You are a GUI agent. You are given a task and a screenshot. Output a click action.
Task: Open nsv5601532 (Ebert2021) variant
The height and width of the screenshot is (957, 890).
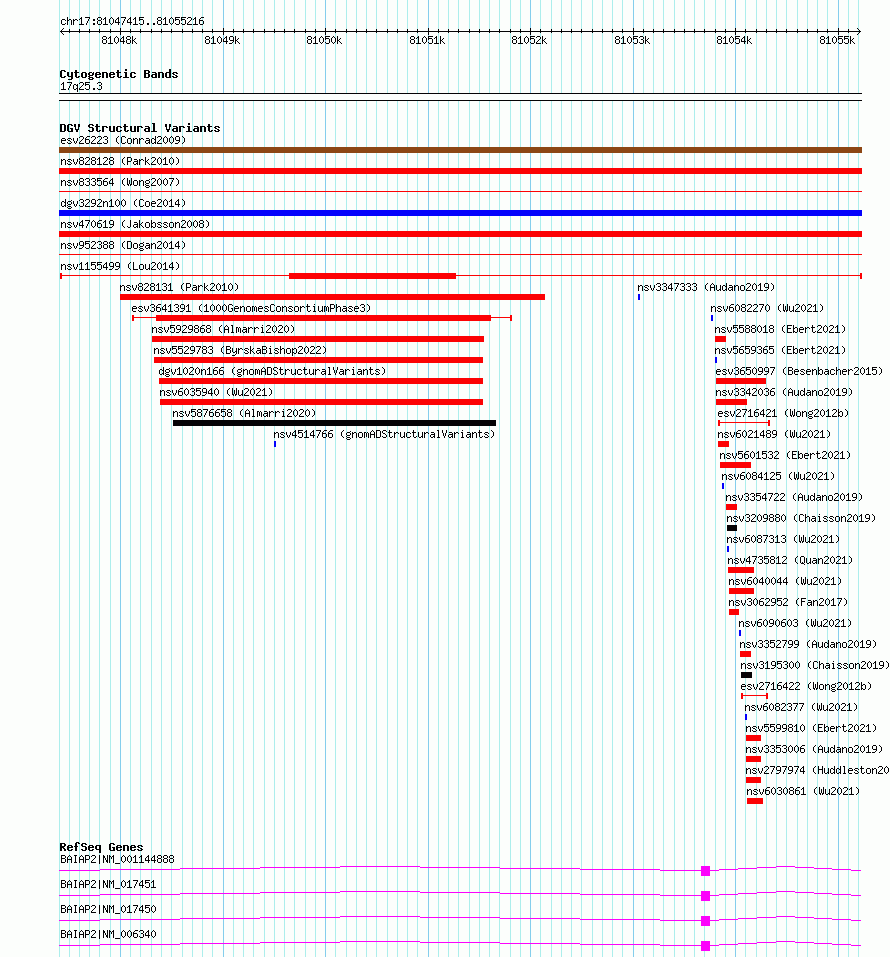pos(785,455)
